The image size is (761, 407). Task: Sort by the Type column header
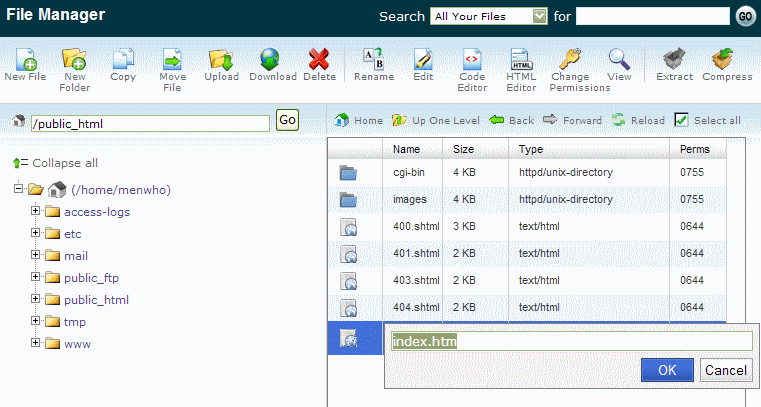point(530,149)
